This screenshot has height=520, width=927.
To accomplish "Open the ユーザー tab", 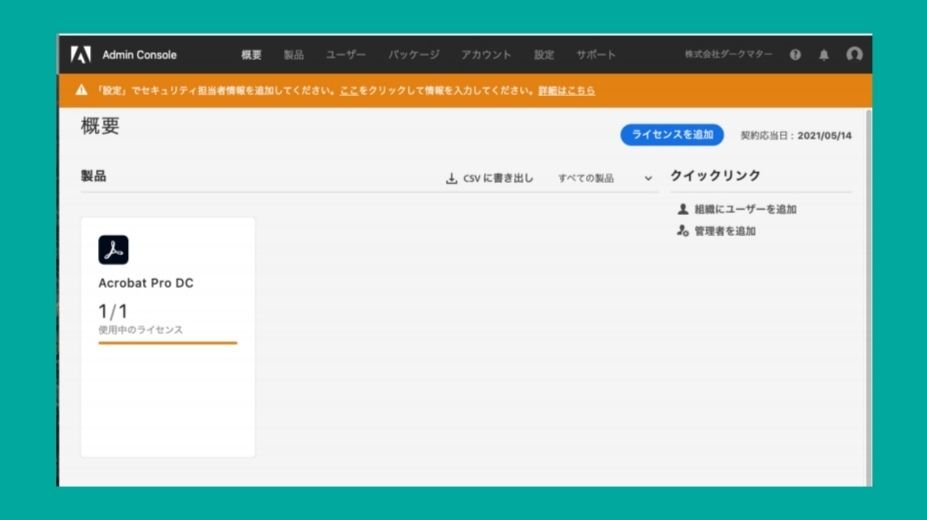I will 346,55.
